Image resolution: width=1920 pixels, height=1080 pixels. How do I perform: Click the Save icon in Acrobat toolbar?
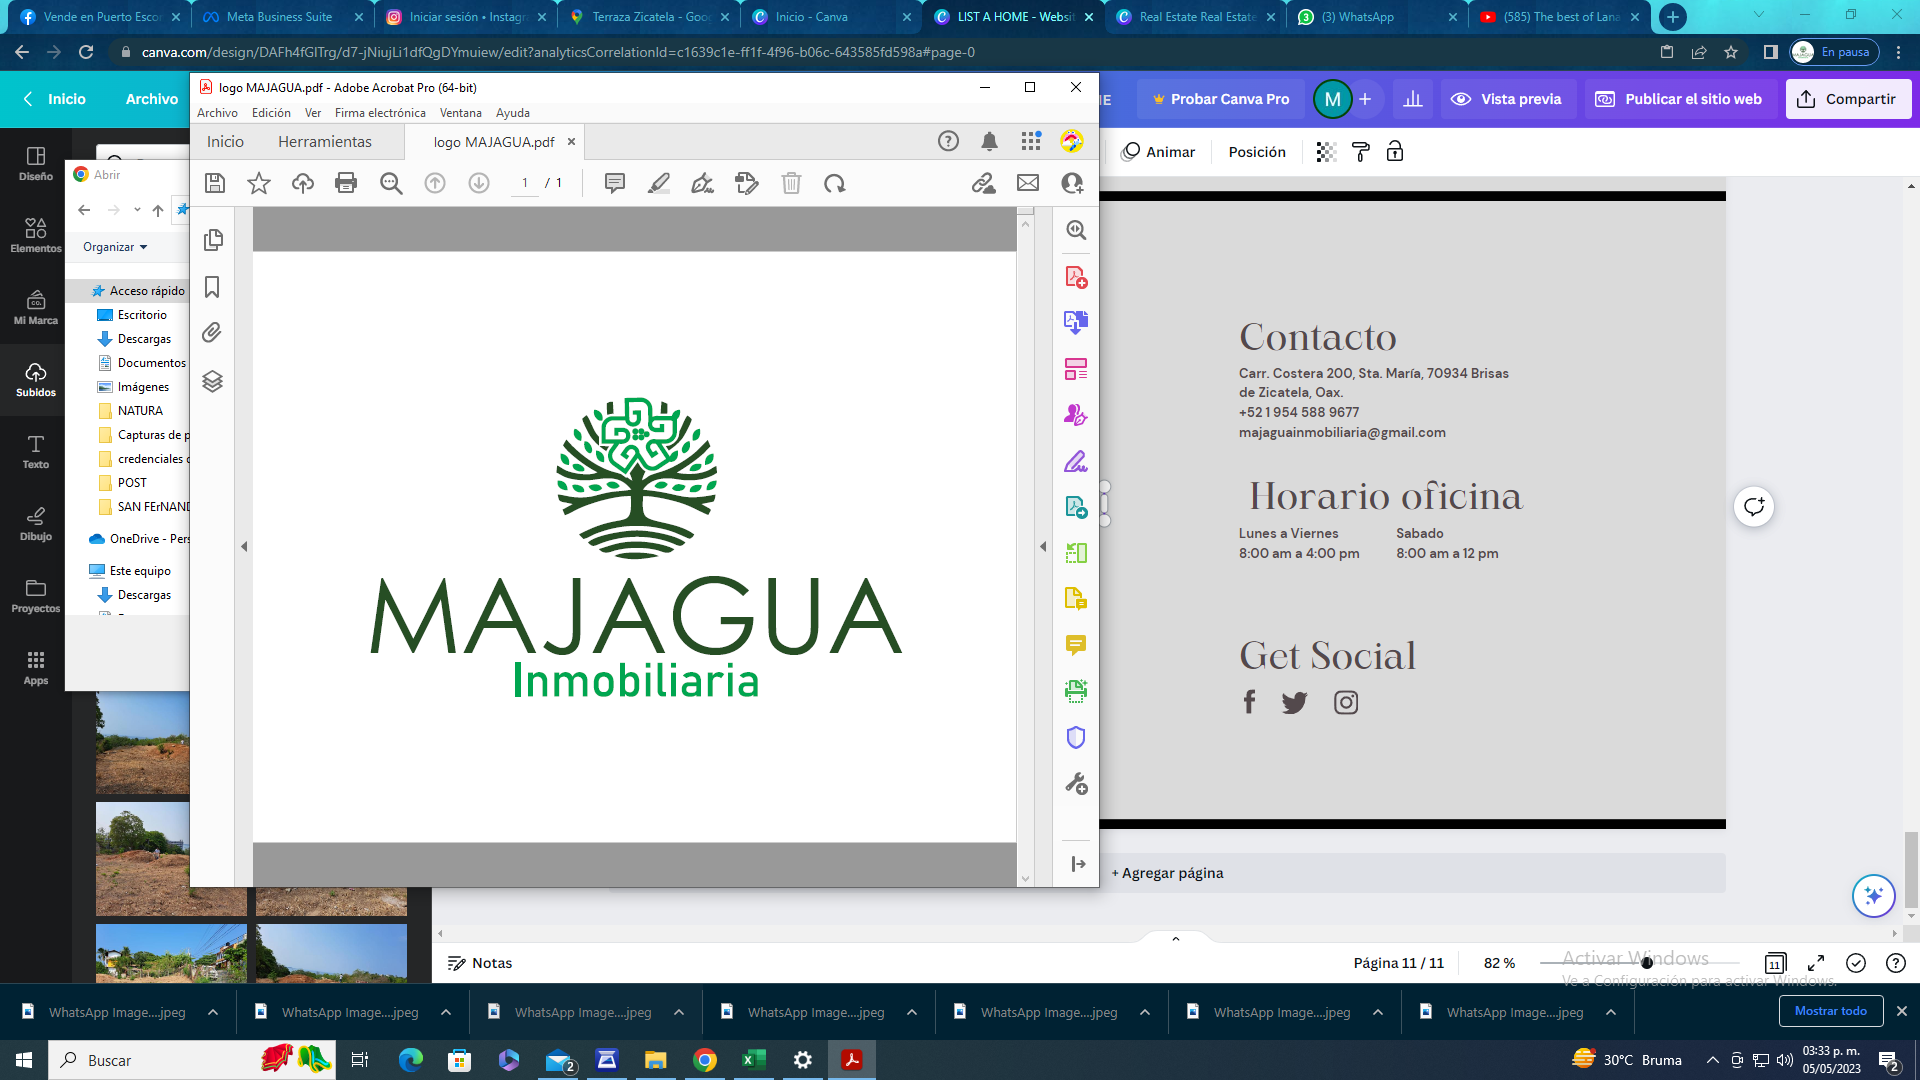tap(215, 183)
